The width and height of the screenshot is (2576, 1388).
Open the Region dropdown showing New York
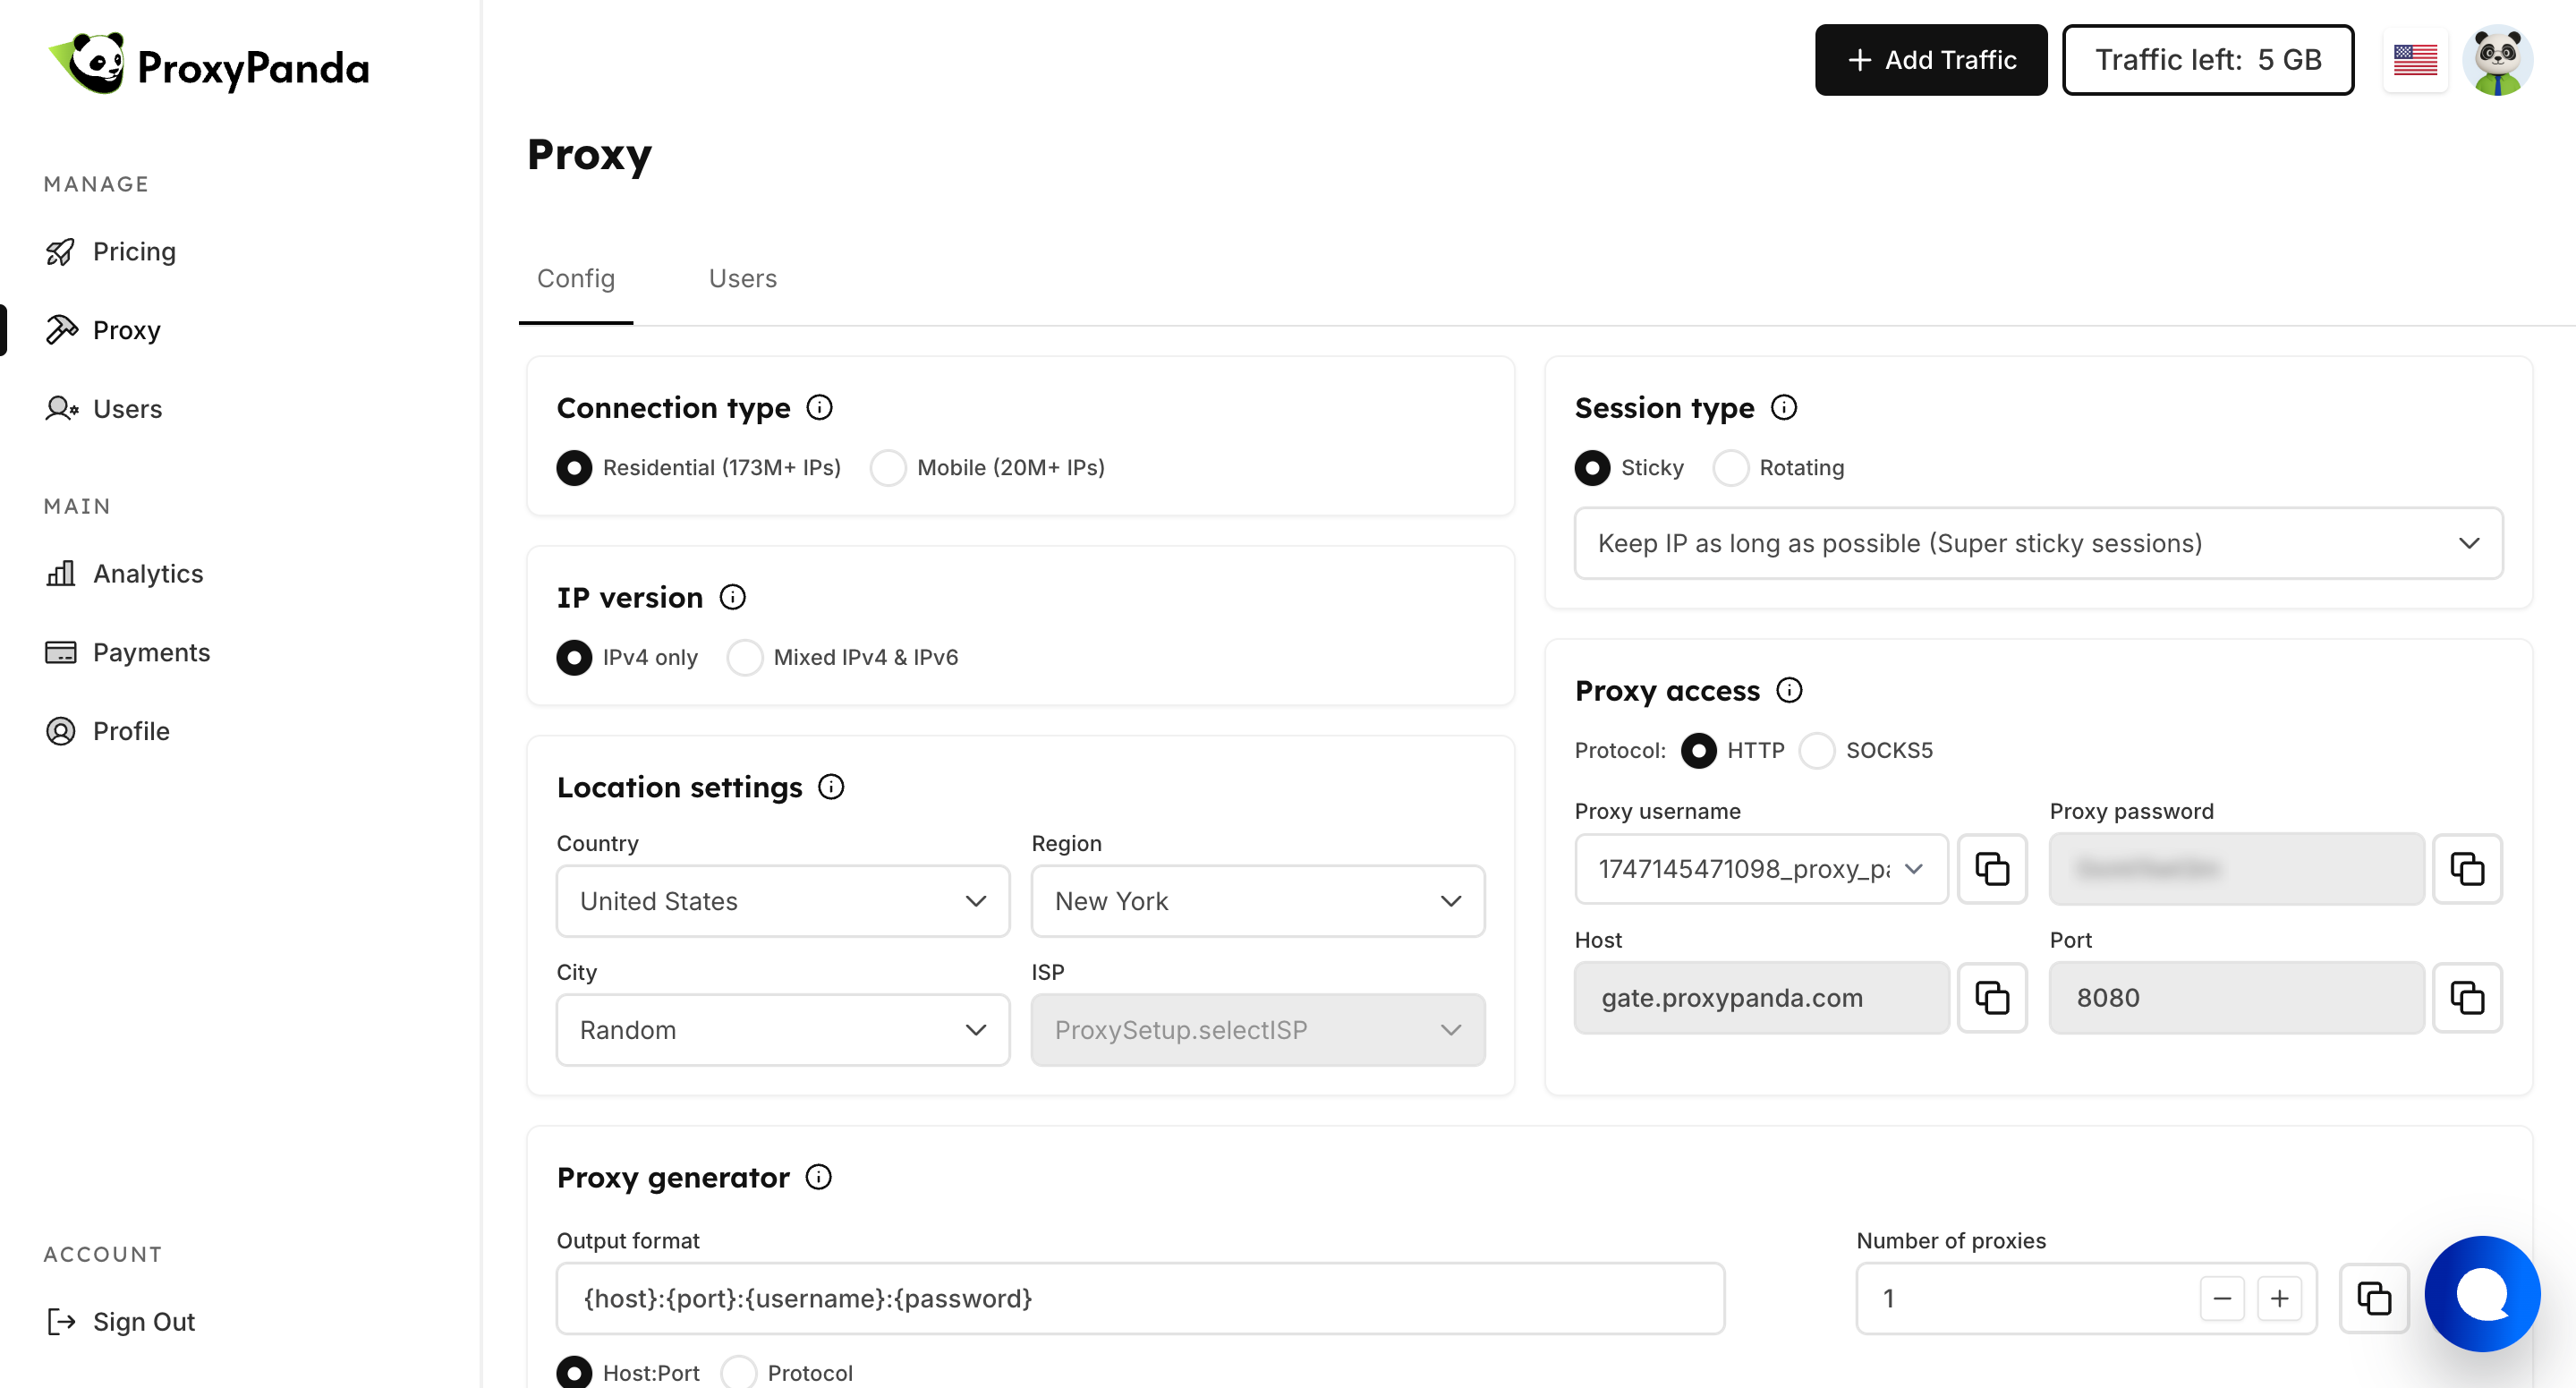click(x=1258, y=901)
